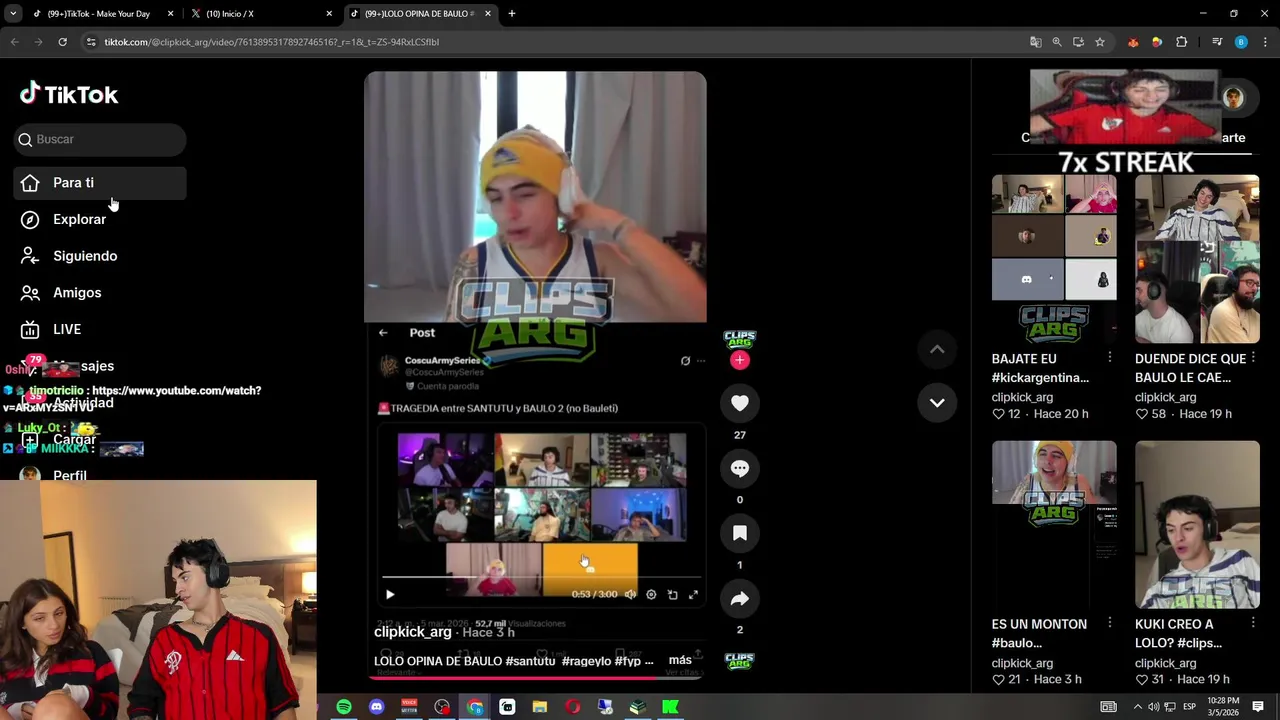
Task: Open options menu for 'BAJATE EU' video
Action: [1110, 358]
